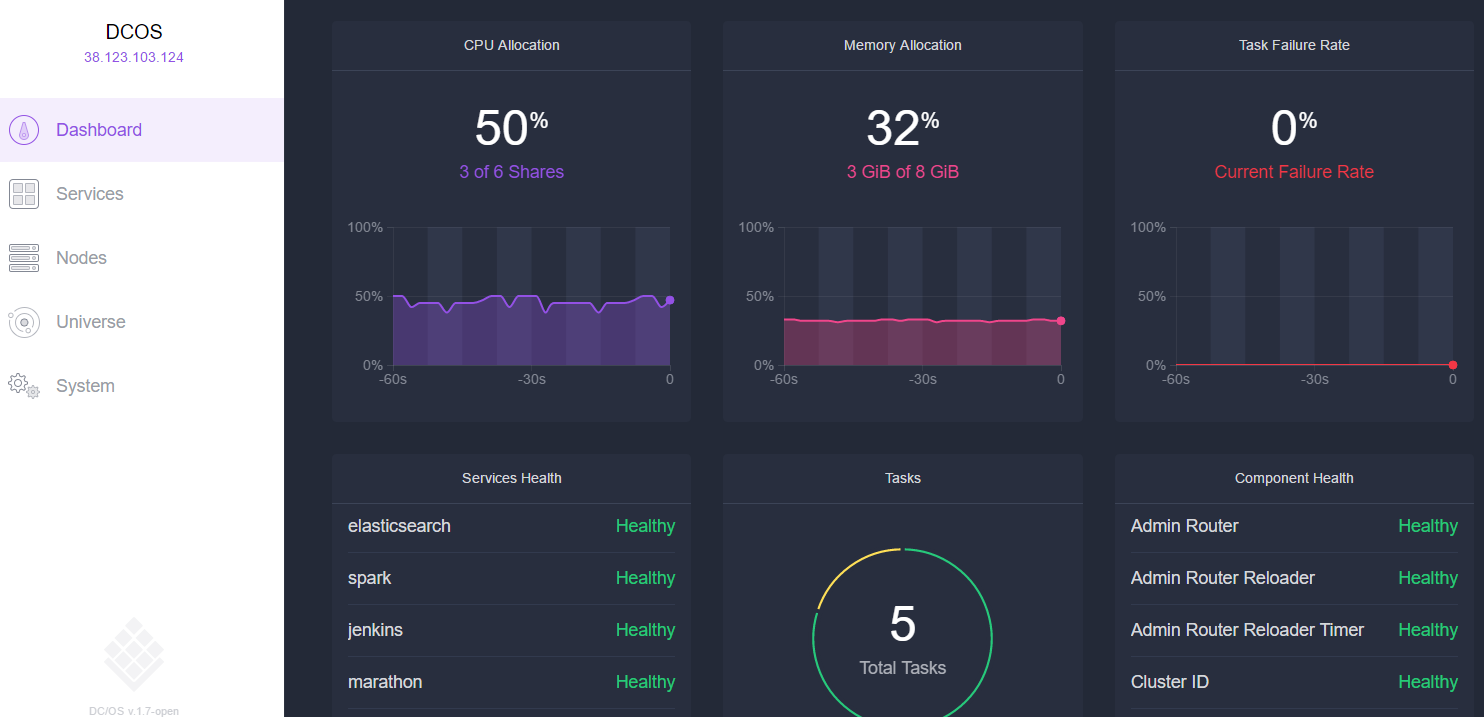Click the System gears icon
This screenshot has height=717, width=1484.
click(x=24, y=386)
